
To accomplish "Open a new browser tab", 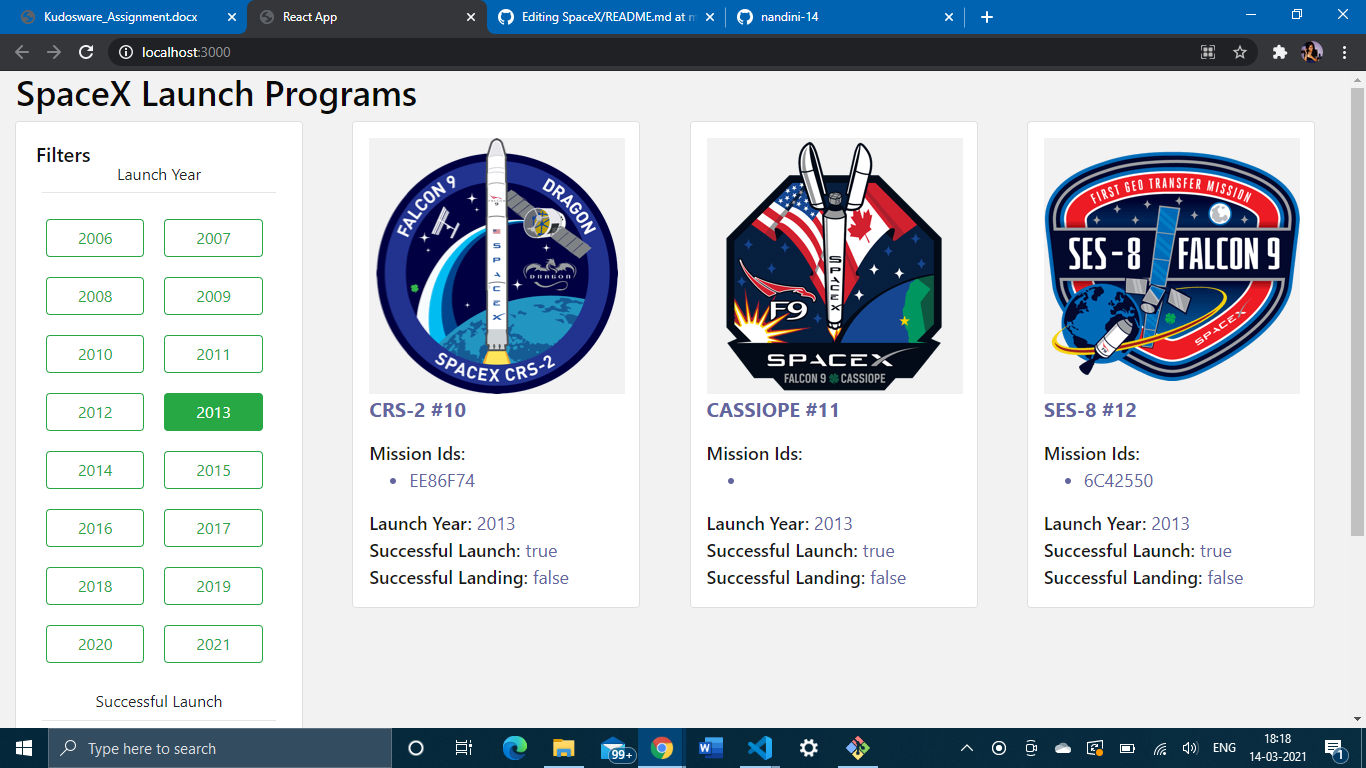I will coord(987,17).
